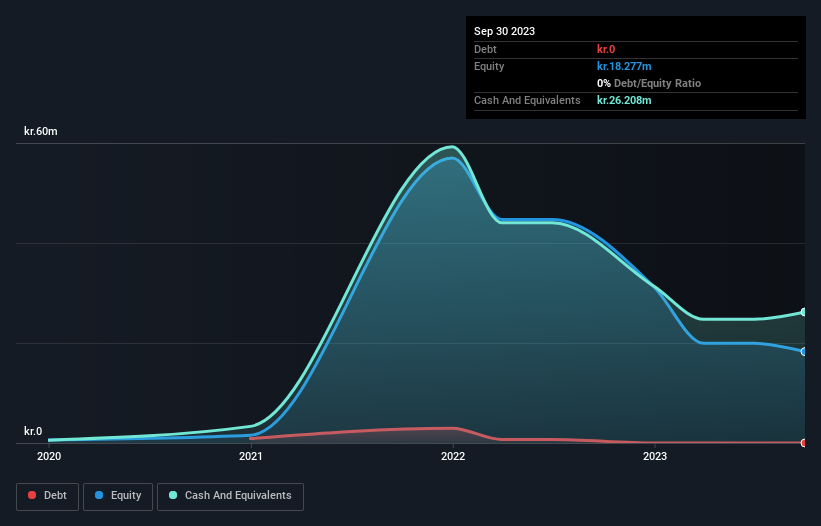
Task: Click the kr.60m y-axis label
Action: (41, 131)
